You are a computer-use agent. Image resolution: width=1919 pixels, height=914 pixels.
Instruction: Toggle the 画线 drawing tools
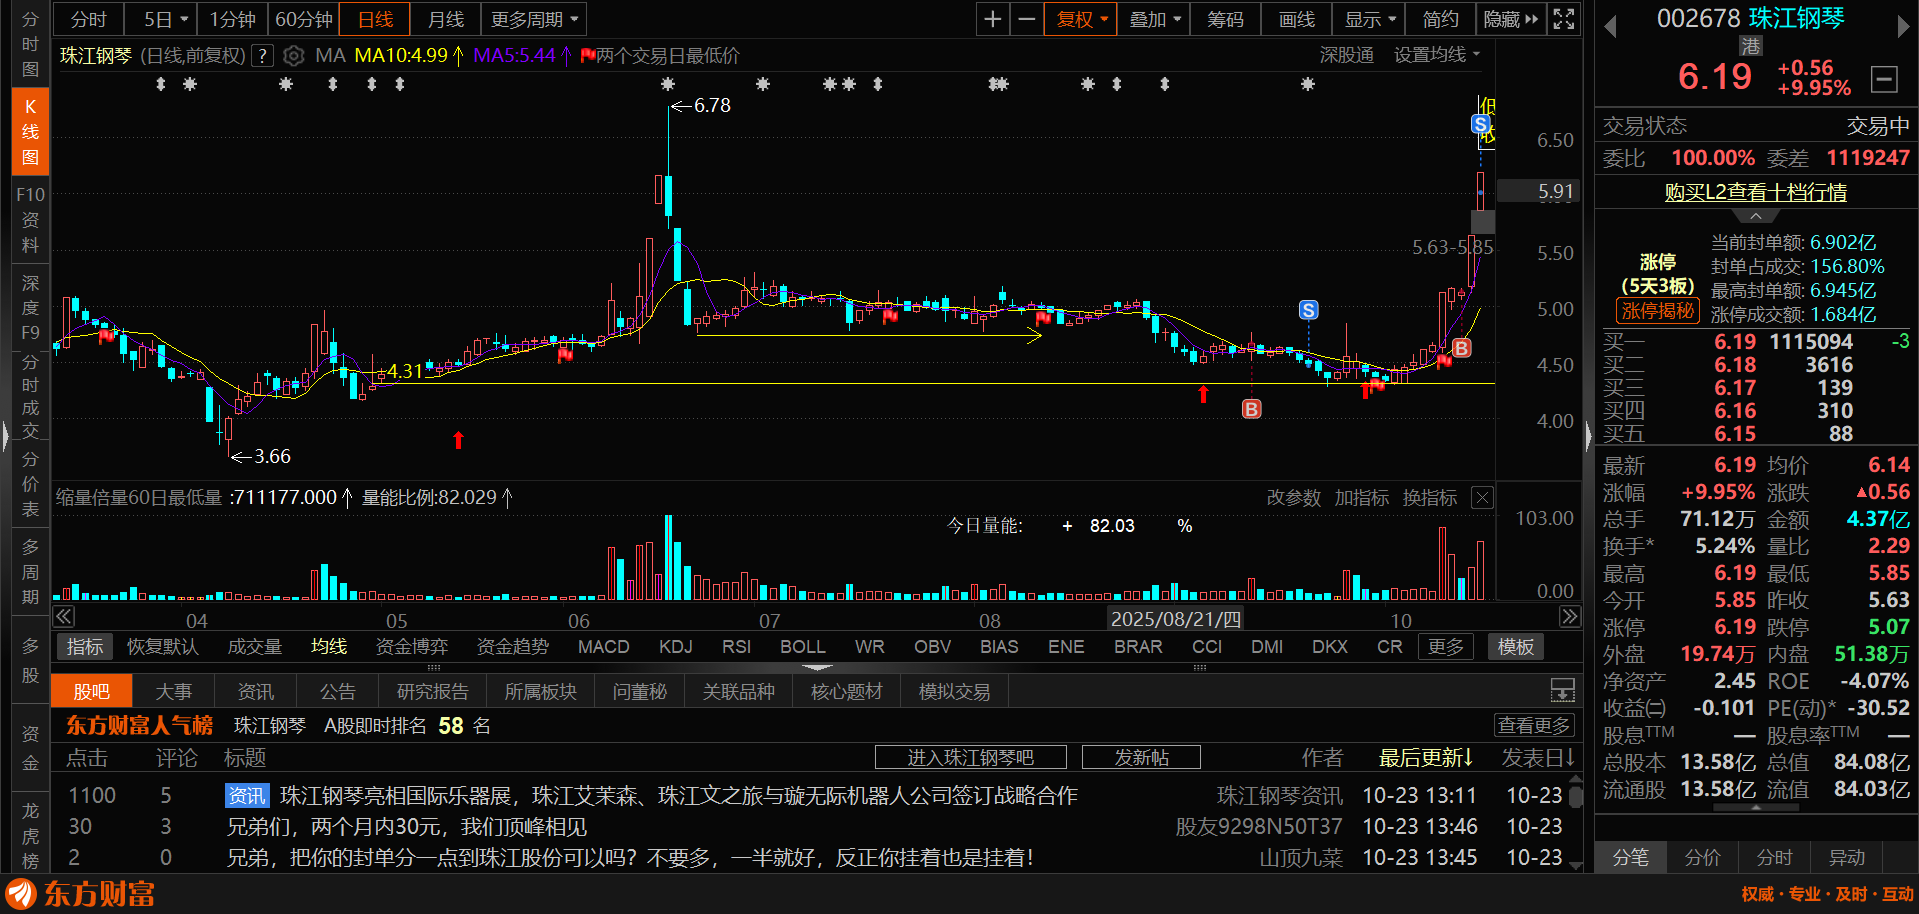pos(1297,19)
